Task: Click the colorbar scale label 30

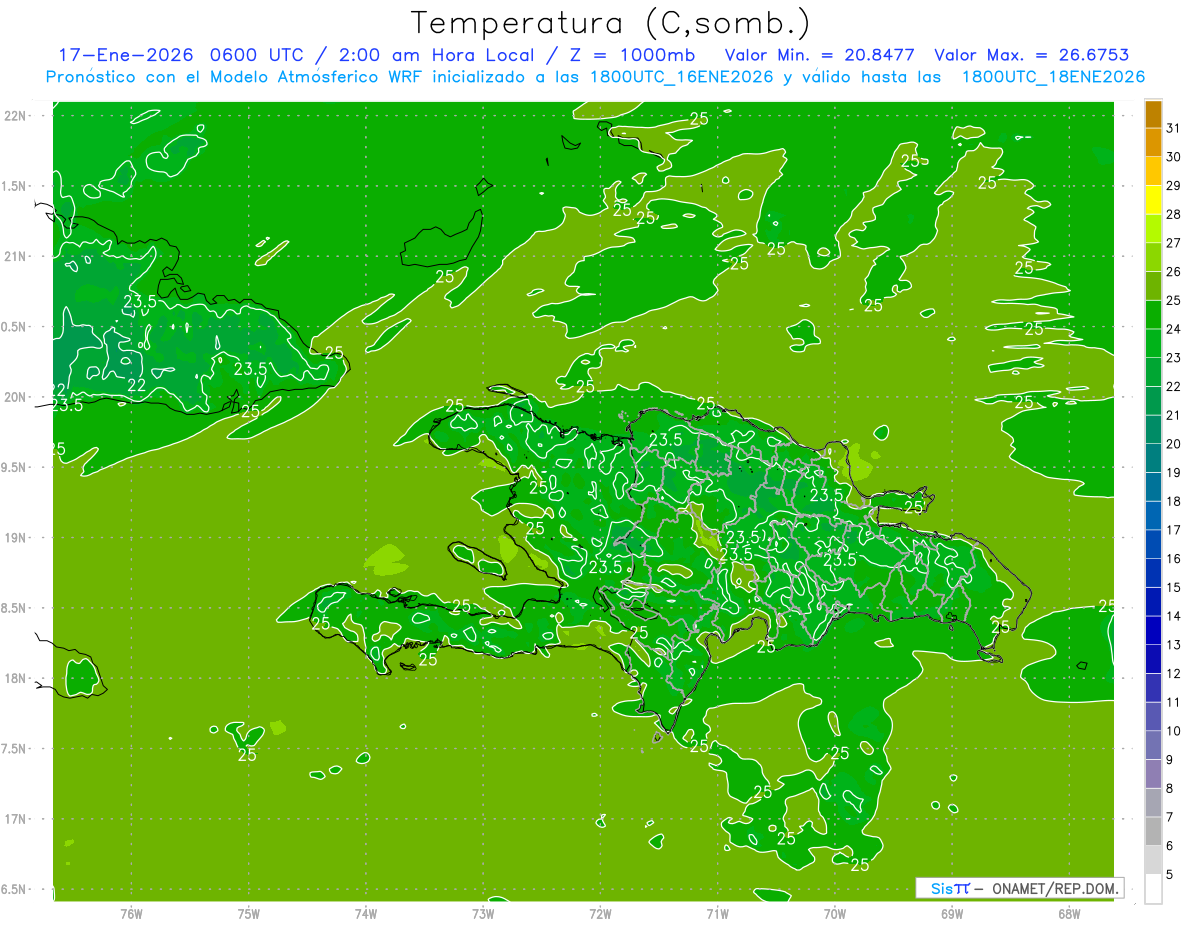Action: click(x=1174, y=157)
